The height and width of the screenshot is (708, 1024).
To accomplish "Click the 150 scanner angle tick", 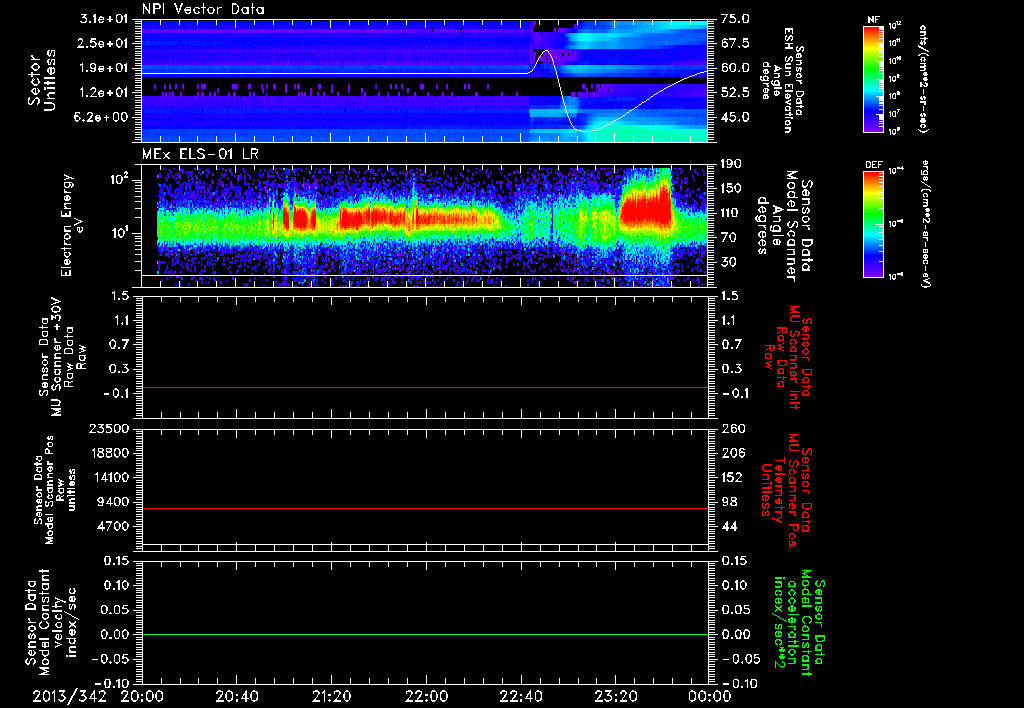I will [731, 189].
